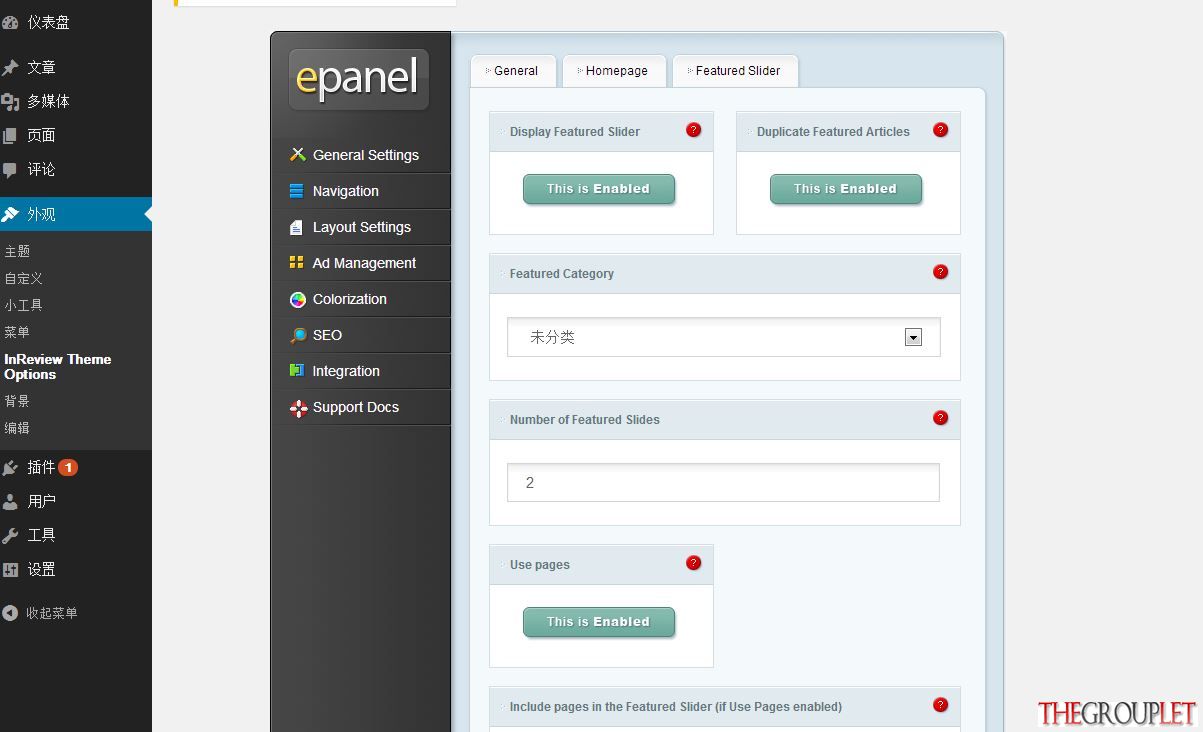
Task: Click the General Settings tools icon
Action: pos(297,155)
